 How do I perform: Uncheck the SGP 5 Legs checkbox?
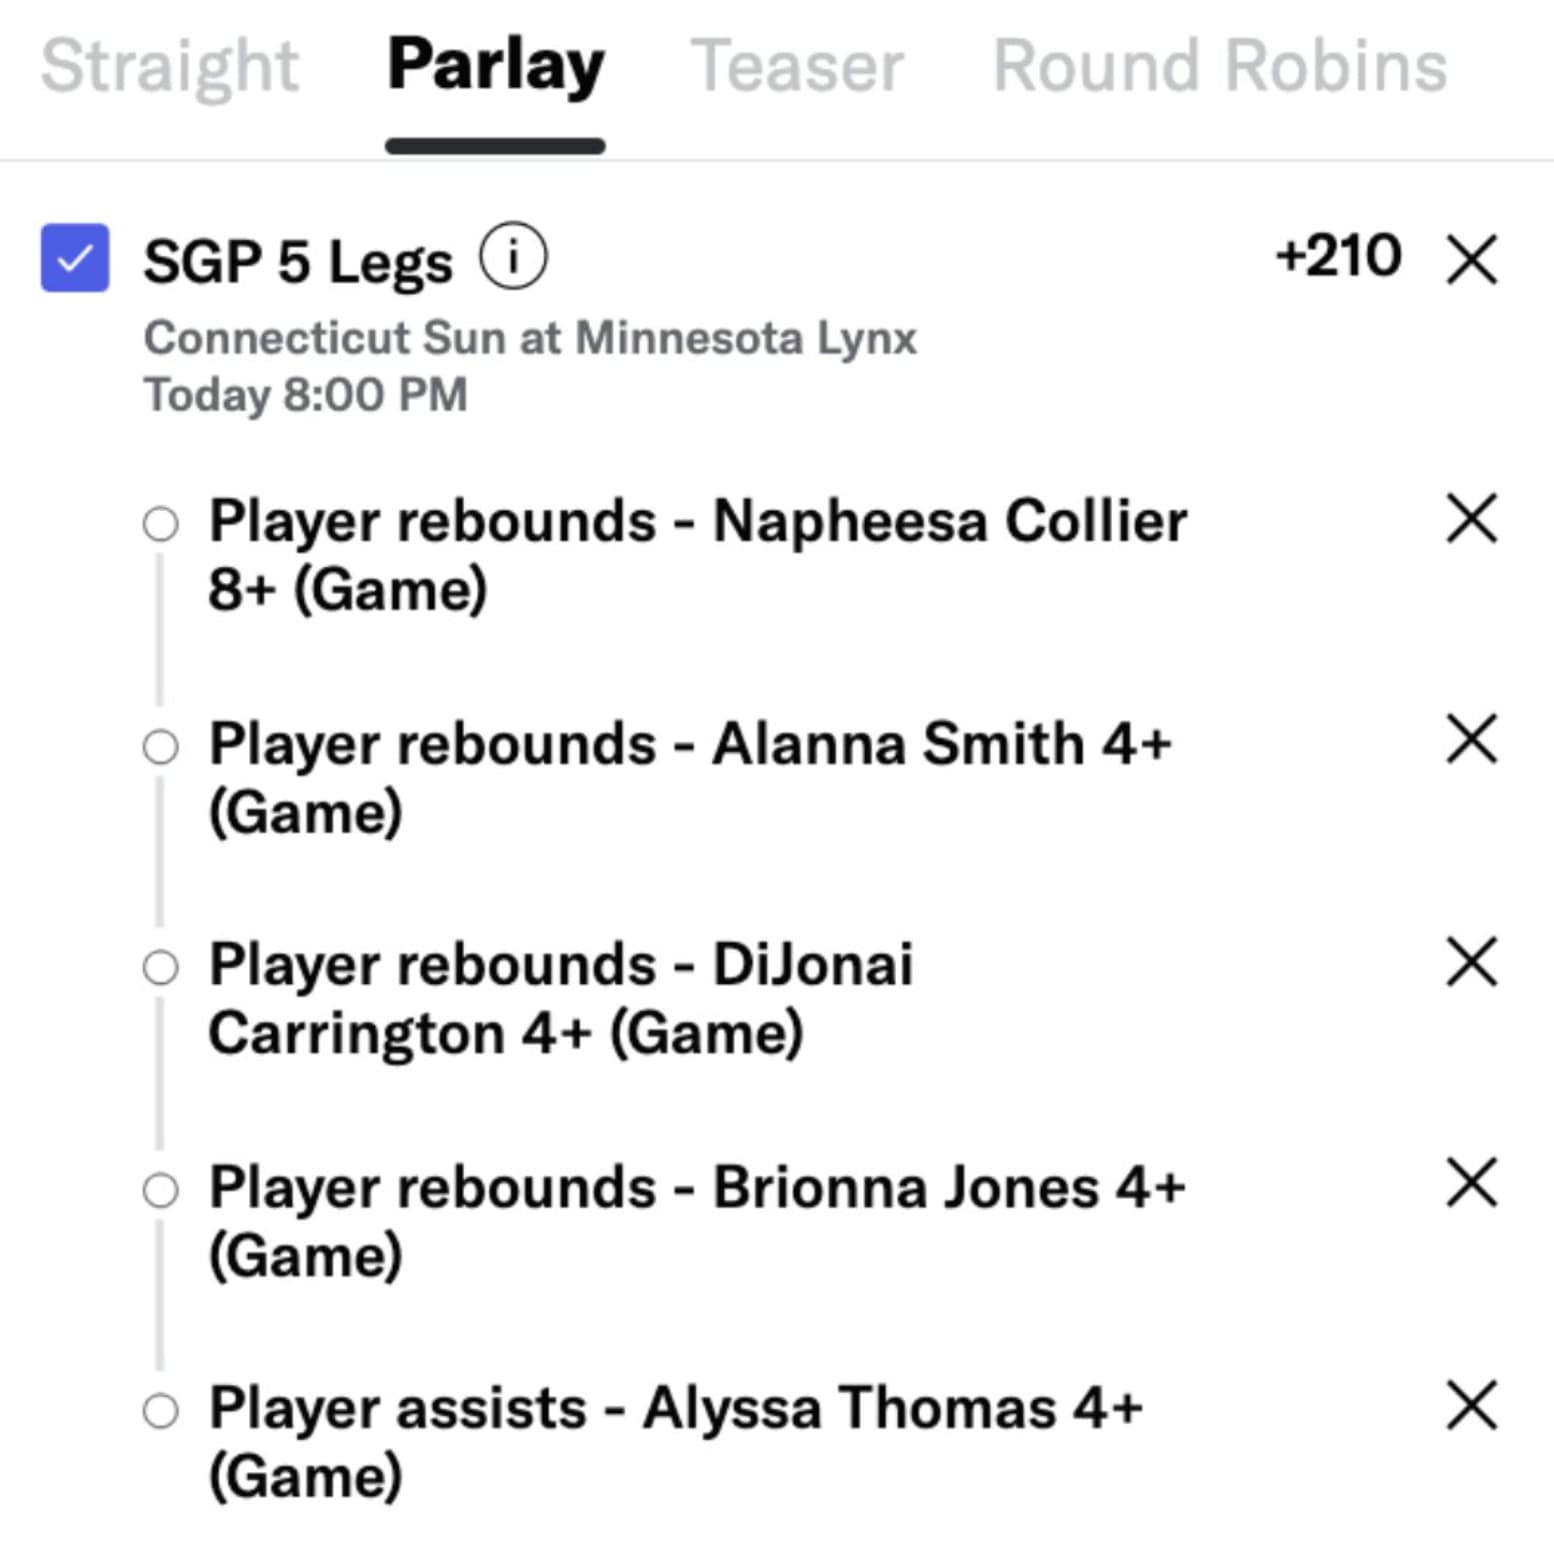tap(75, 258)
